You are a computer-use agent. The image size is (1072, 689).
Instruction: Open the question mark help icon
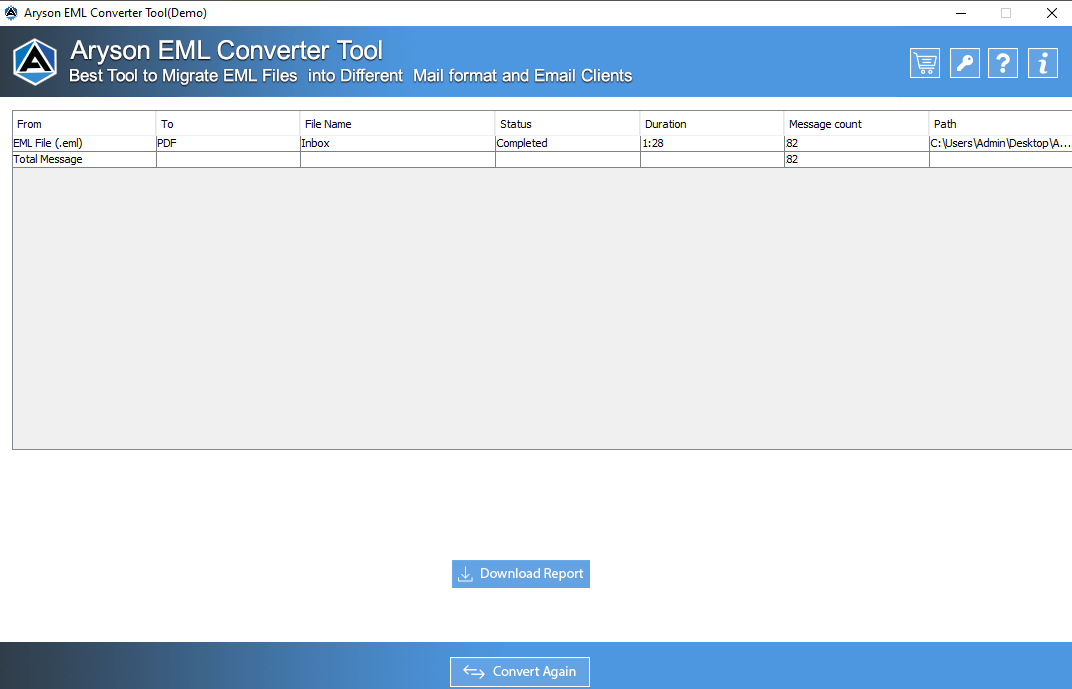[1003, 63]
